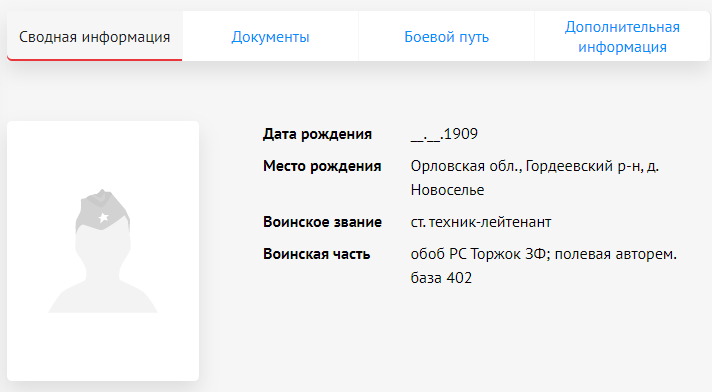712x392 pixels.
Task: Click the Место рождения label
Action: [322, 166]
